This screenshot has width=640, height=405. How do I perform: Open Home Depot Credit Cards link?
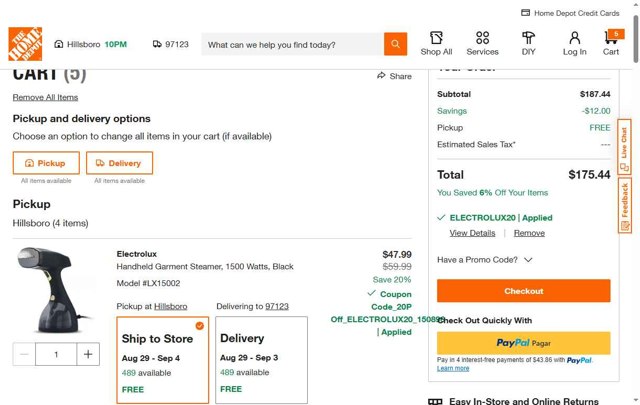(x=570, y=13)
